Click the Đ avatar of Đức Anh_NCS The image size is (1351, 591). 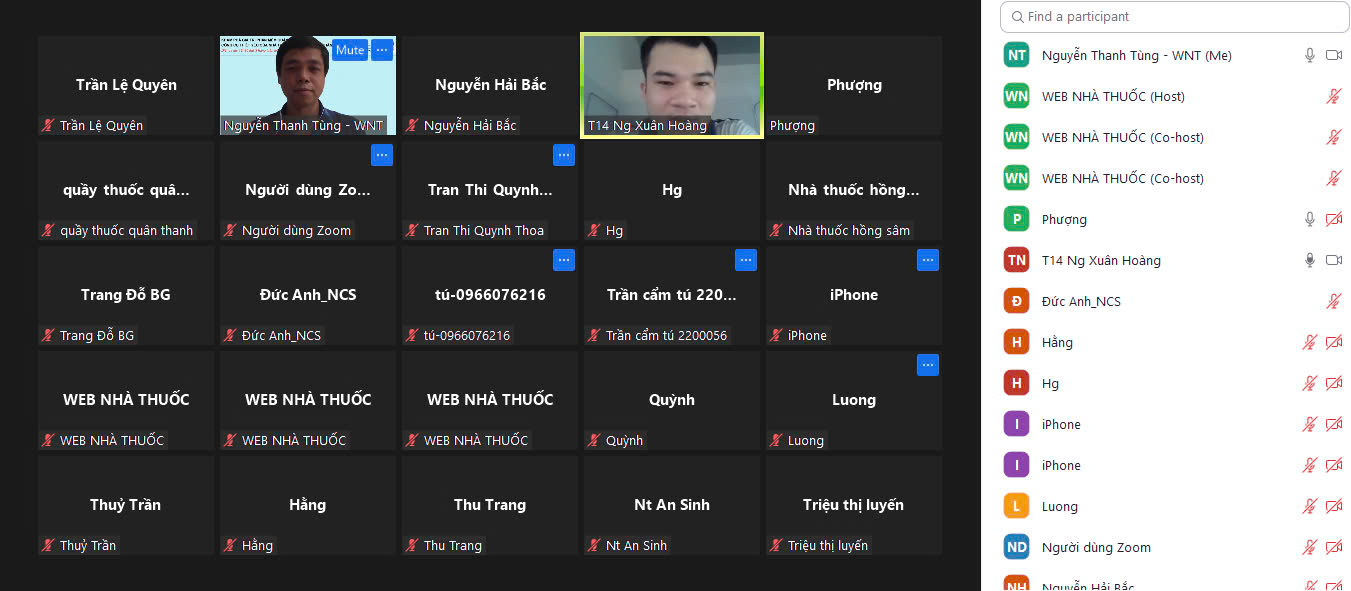[1016, 302]
